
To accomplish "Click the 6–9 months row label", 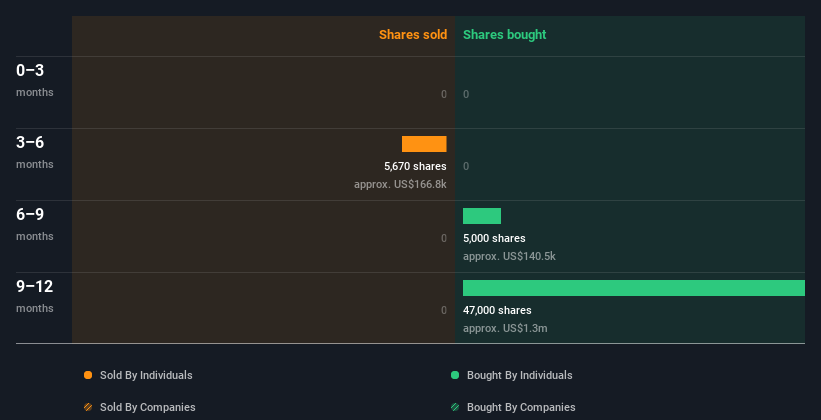I will click(x=35, y=224).
